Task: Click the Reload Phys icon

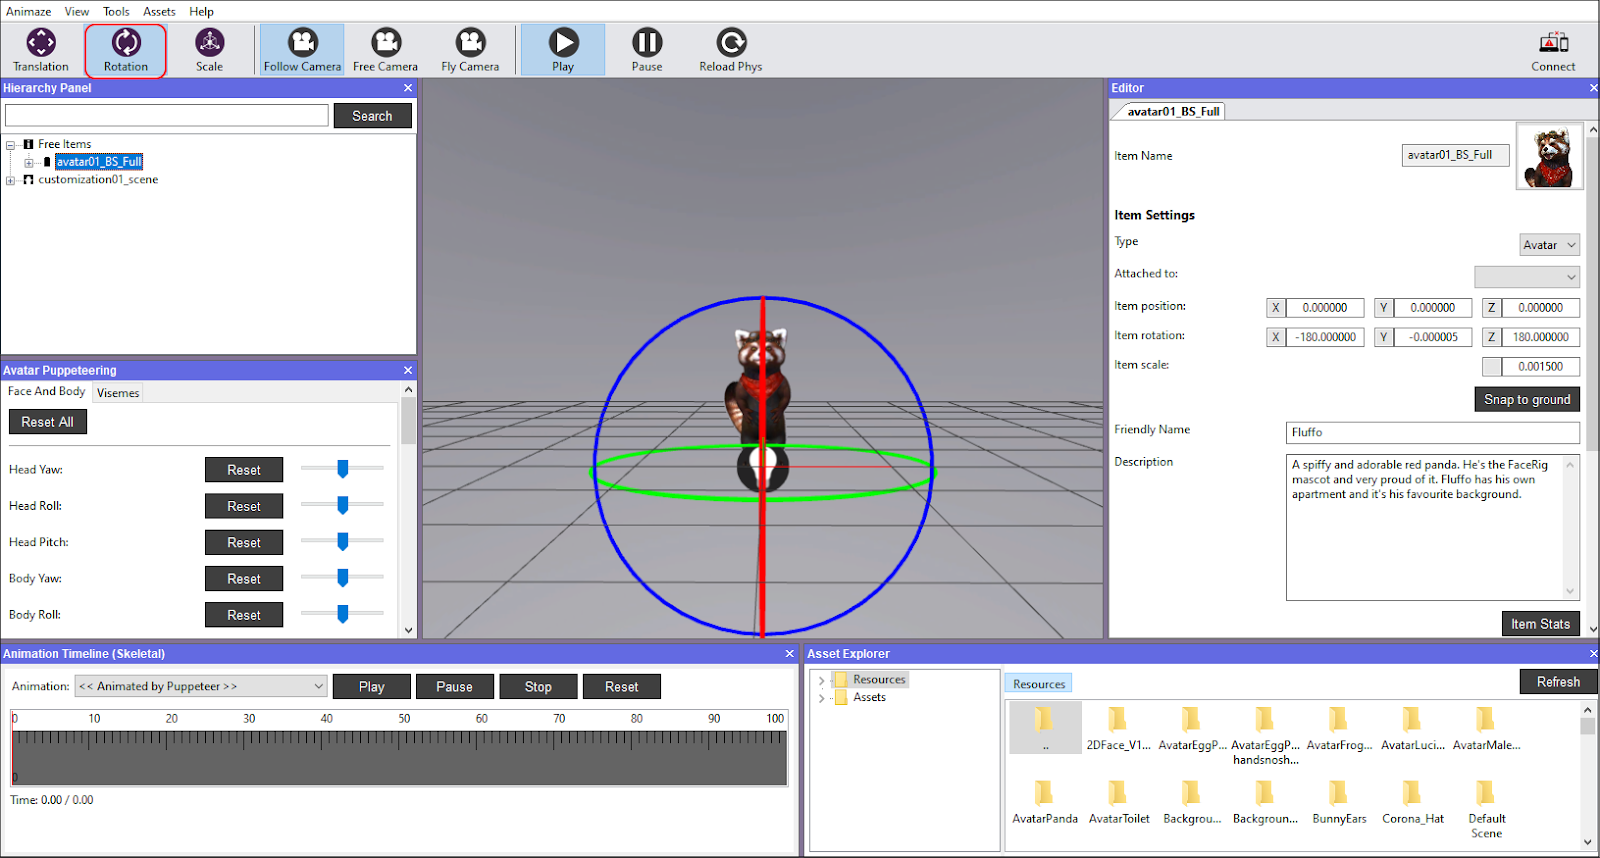Action: [x=730, y=50]
